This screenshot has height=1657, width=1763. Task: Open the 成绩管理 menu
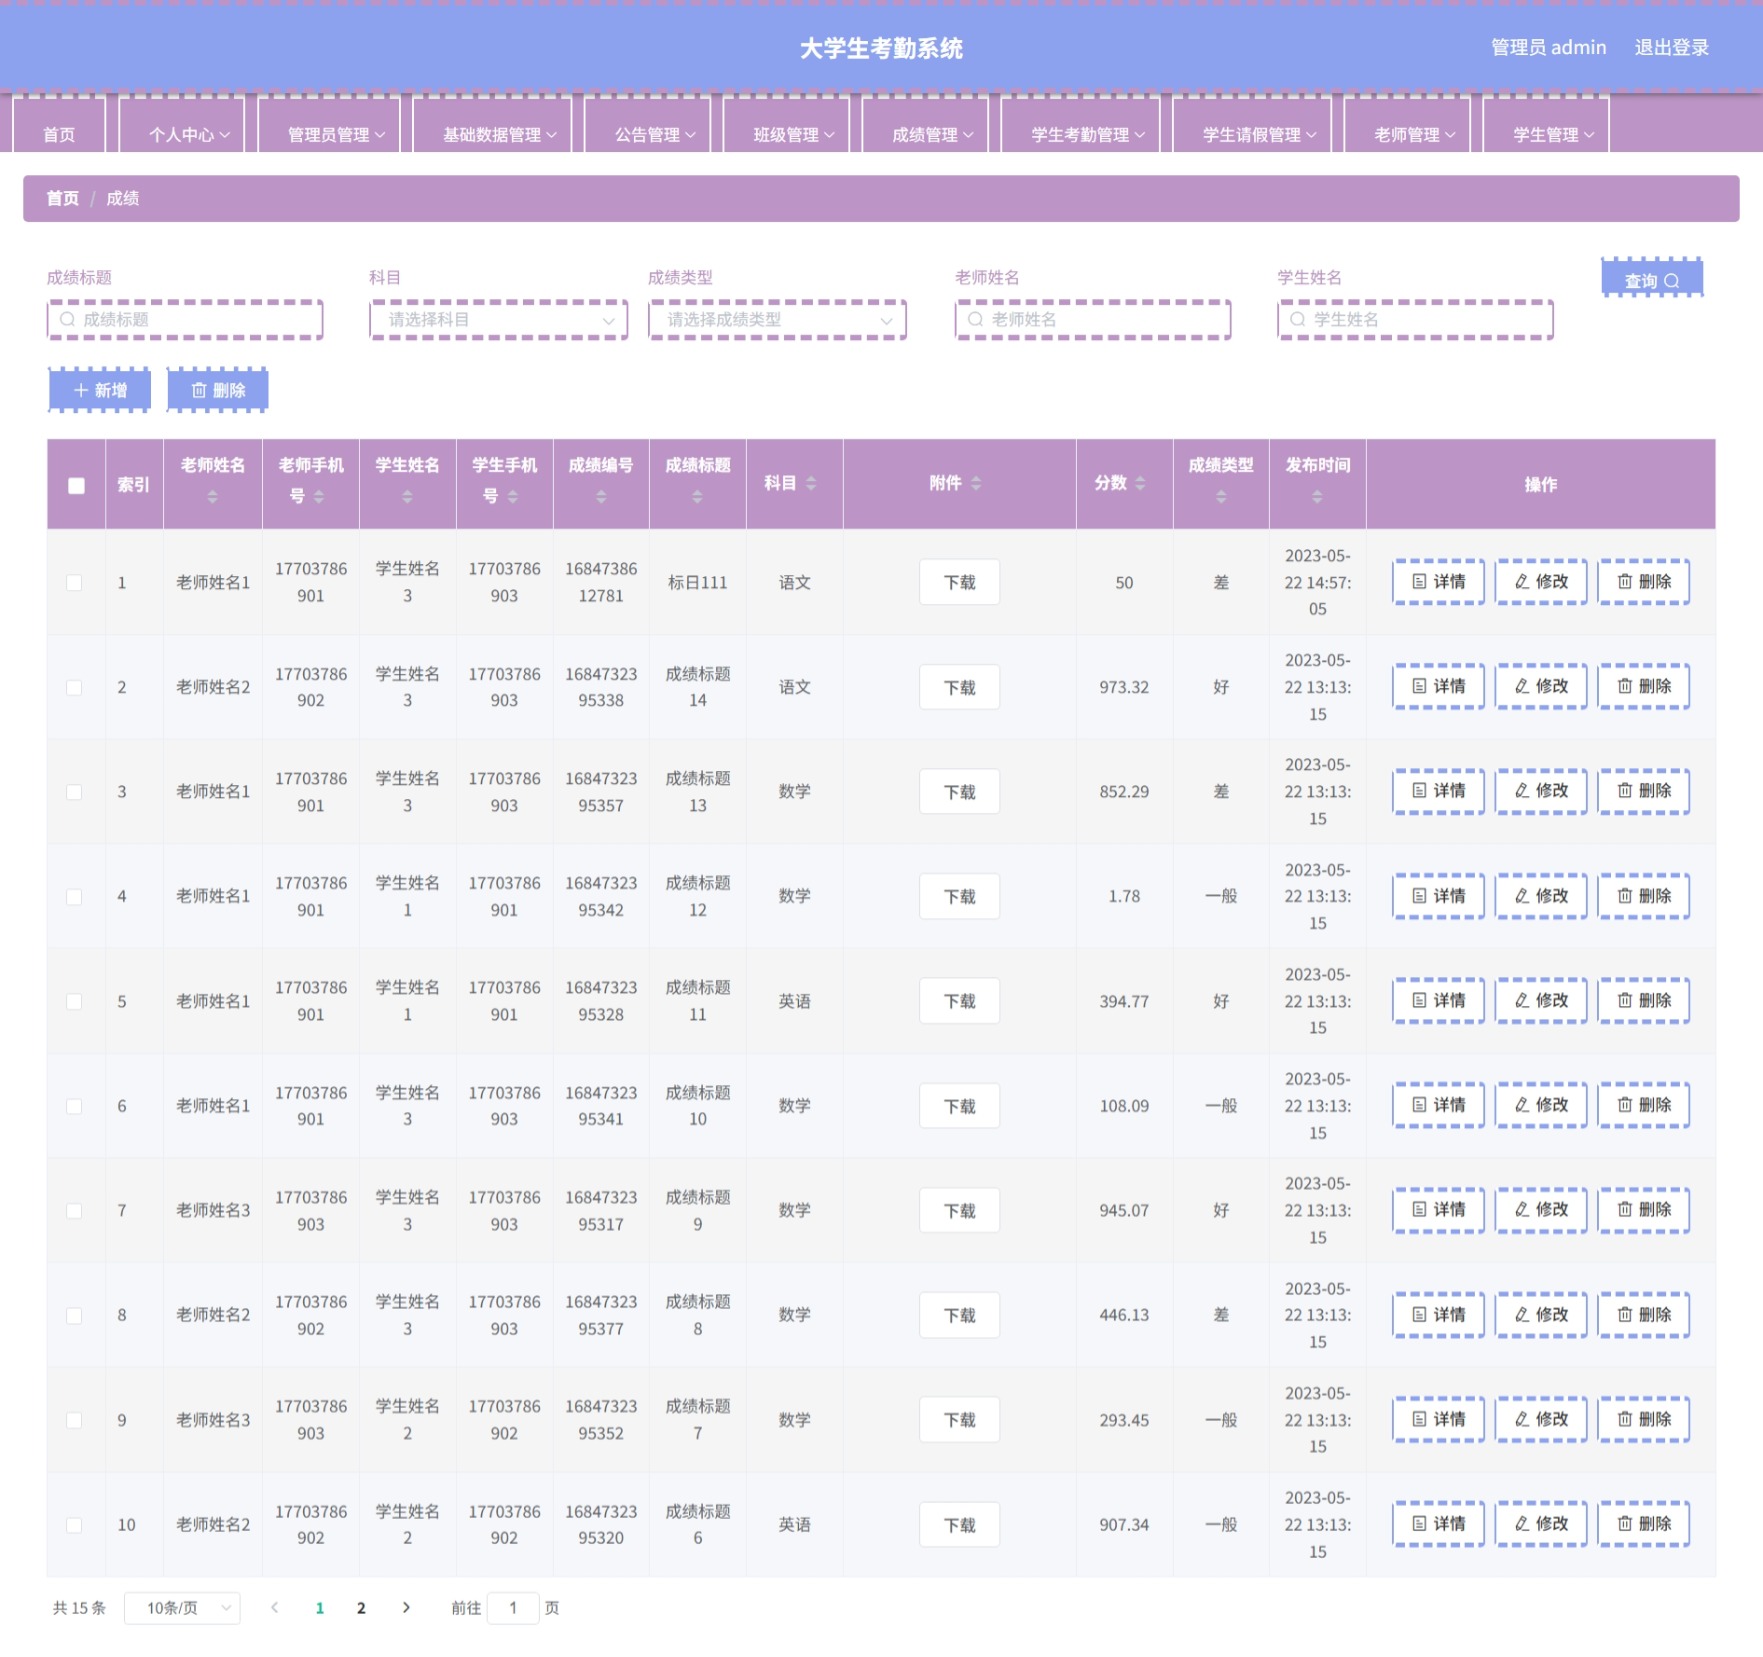pyautogui.click(x=932, y=134)
